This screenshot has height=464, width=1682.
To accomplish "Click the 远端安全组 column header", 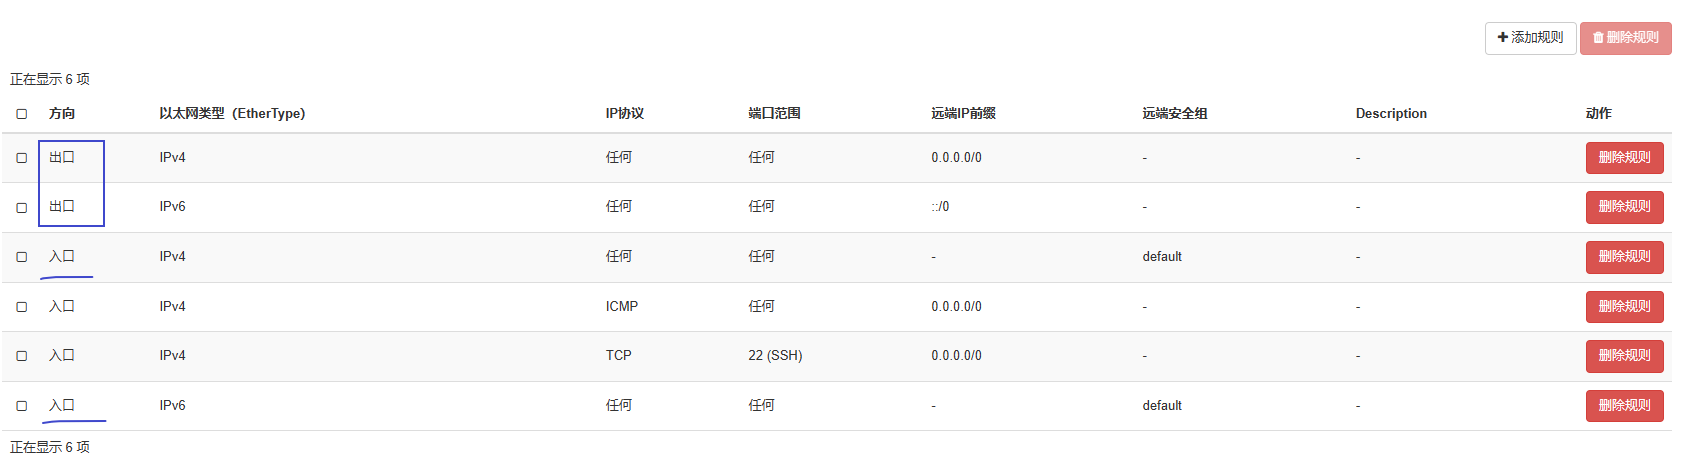I will (x=1174, y=114).
